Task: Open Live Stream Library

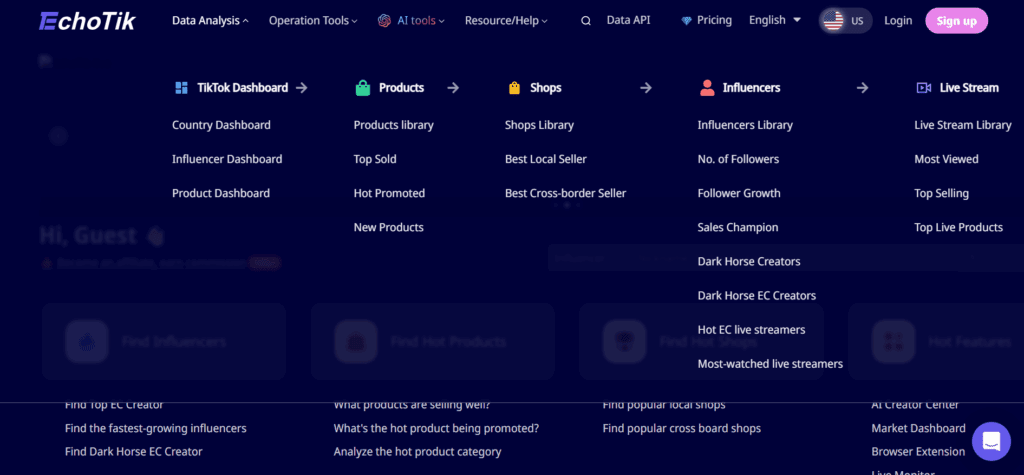Action: (x=963, y=125)
